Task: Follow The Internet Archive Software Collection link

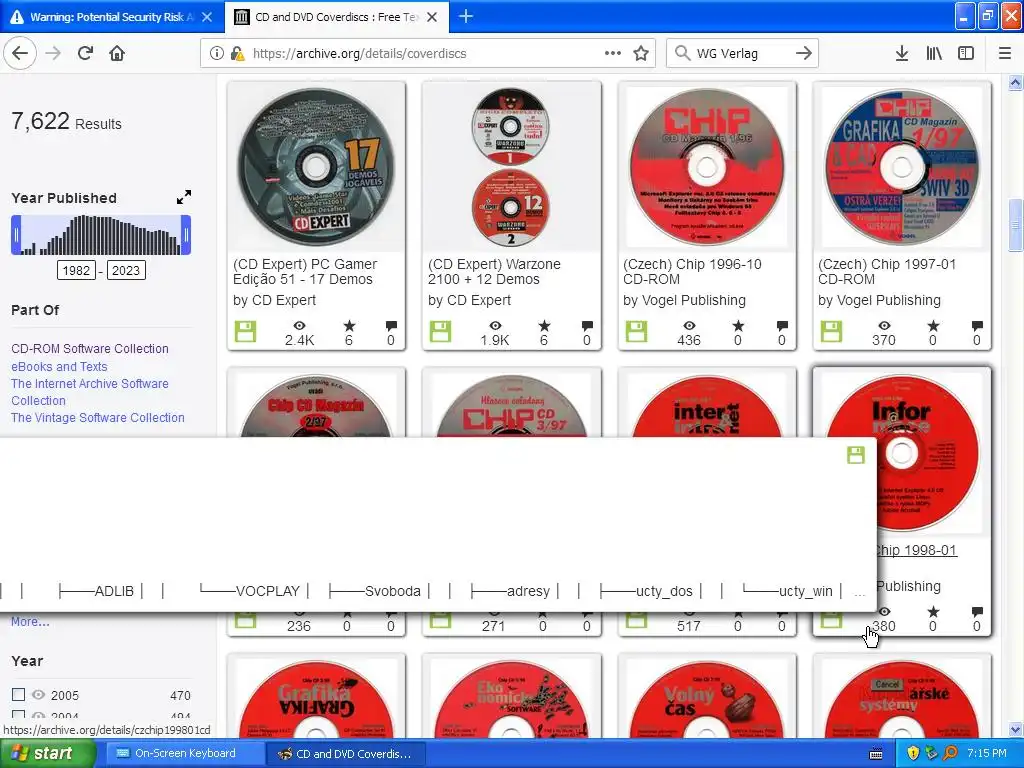Action: coord(89,392)
